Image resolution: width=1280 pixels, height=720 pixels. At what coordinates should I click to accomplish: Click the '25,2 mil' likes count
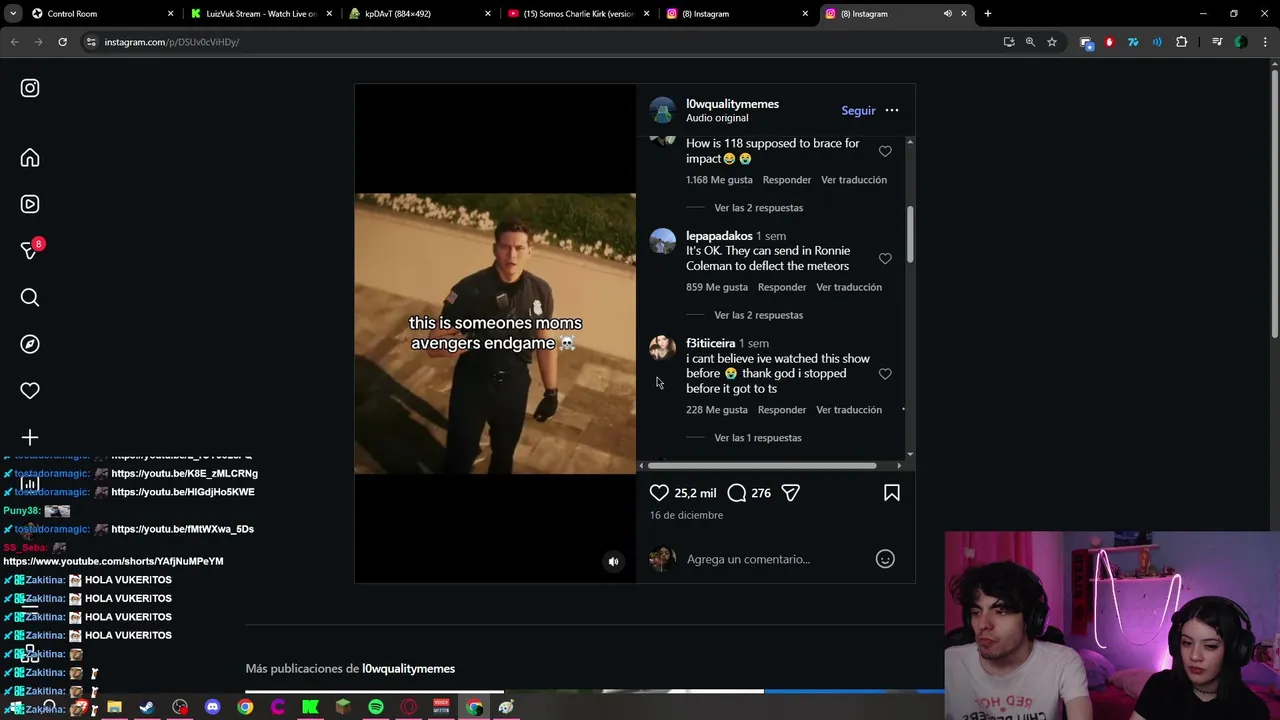pos(695,493)
